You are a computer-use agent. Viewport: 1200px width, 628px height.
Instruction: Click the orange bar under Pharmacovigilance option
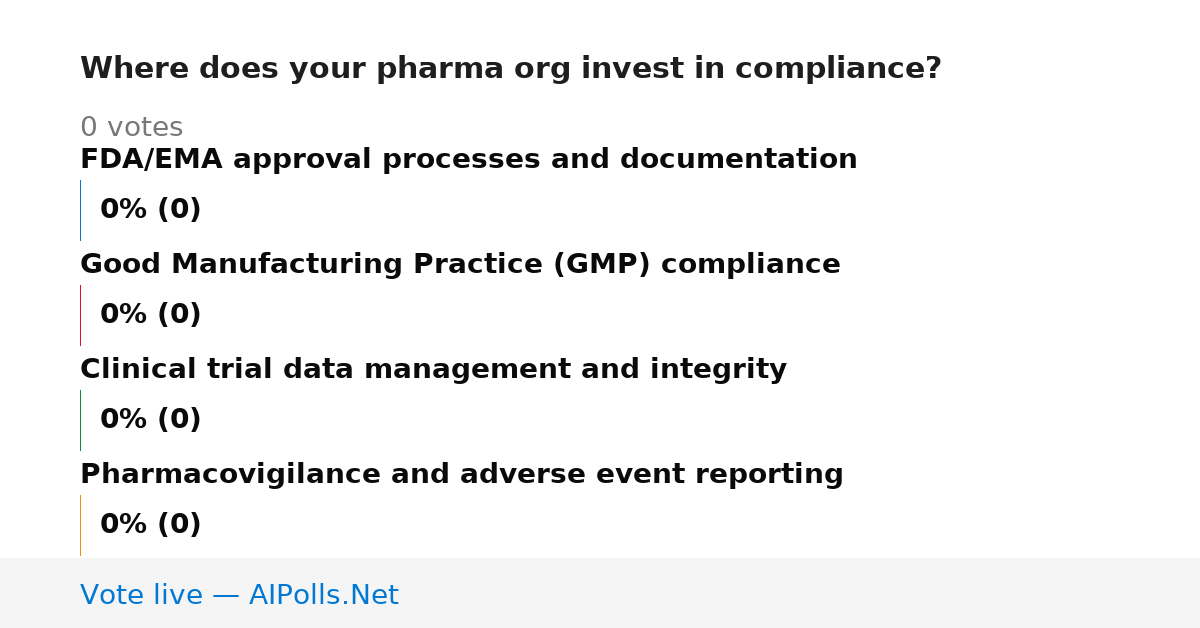[x=80, y=525]
